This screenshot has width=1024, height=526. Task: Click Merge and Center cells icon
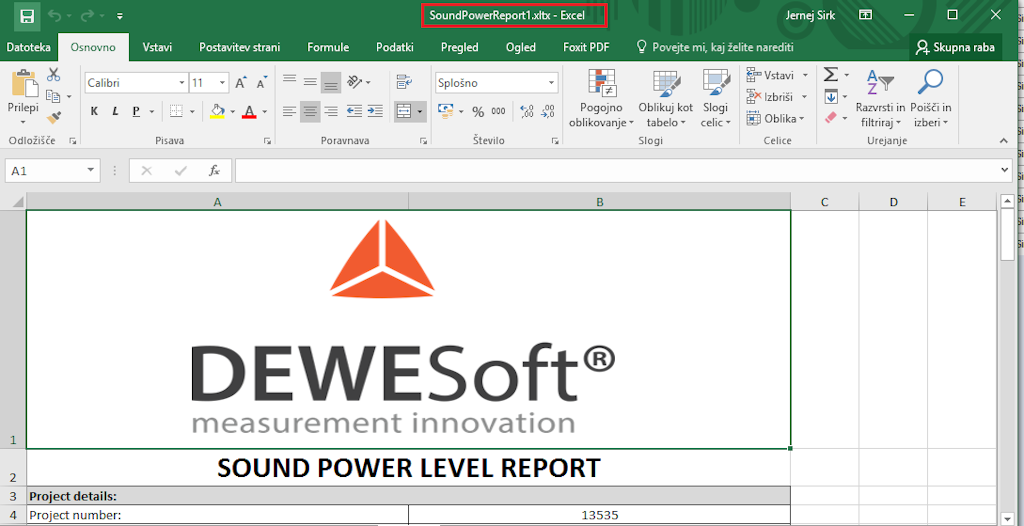click(x=404, y=112)
